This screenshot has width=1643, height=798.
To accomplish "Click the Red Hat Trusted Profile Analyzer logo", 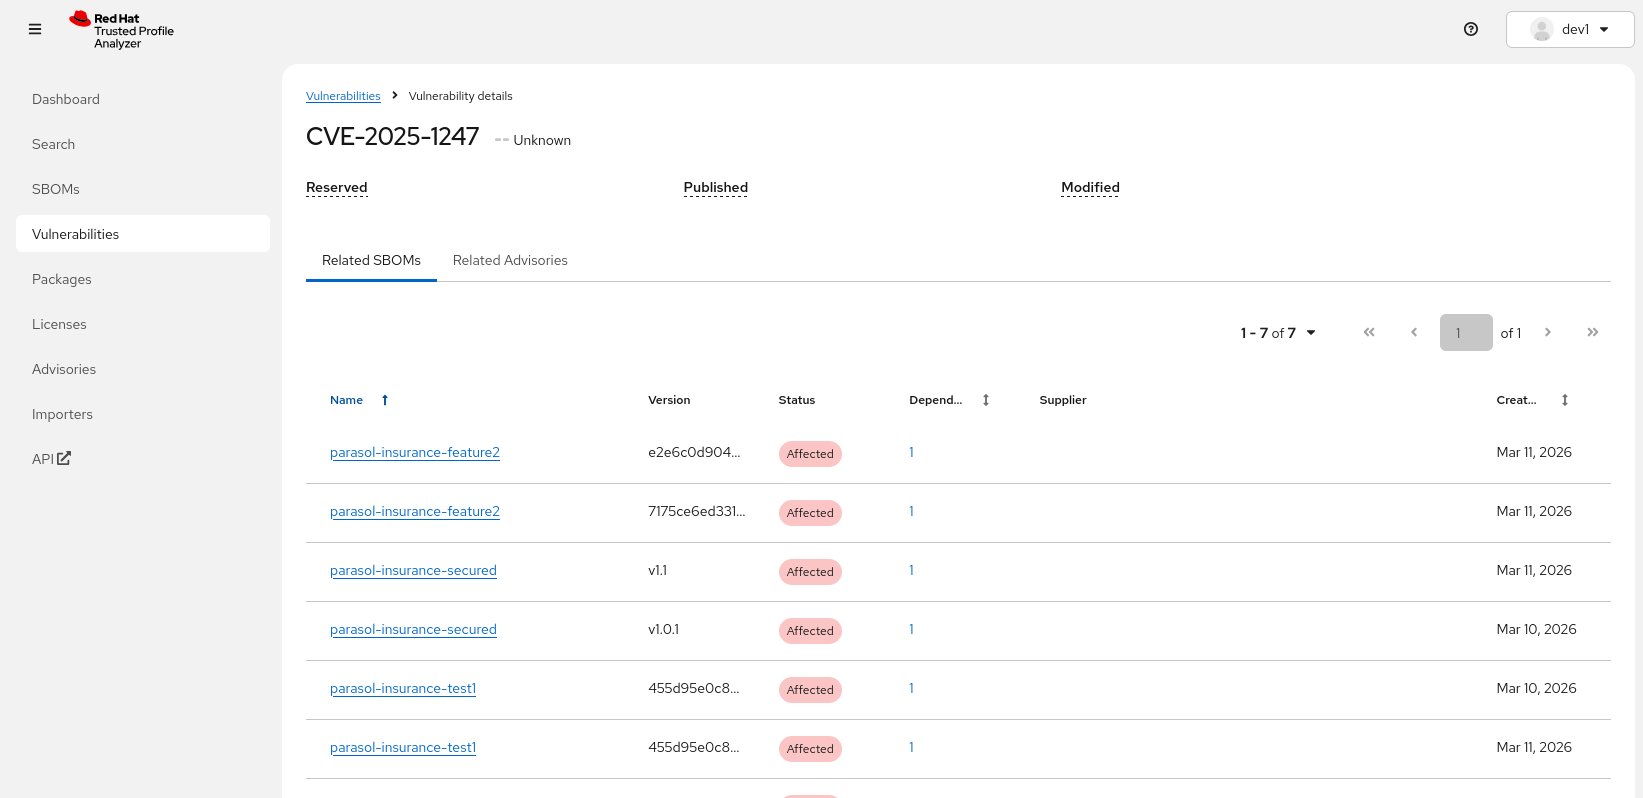I will pos(121,30).
